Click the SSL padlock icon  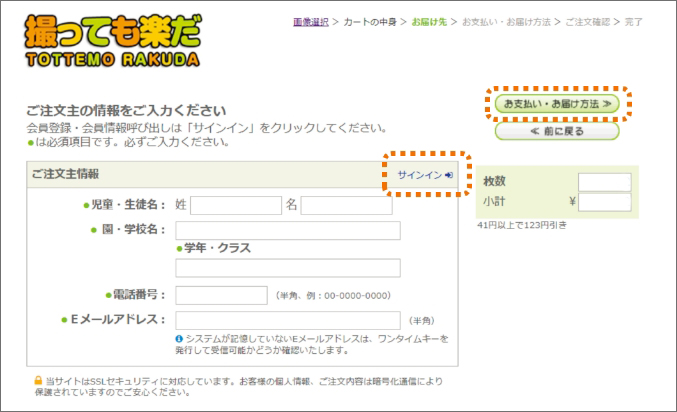click(38, 380)
